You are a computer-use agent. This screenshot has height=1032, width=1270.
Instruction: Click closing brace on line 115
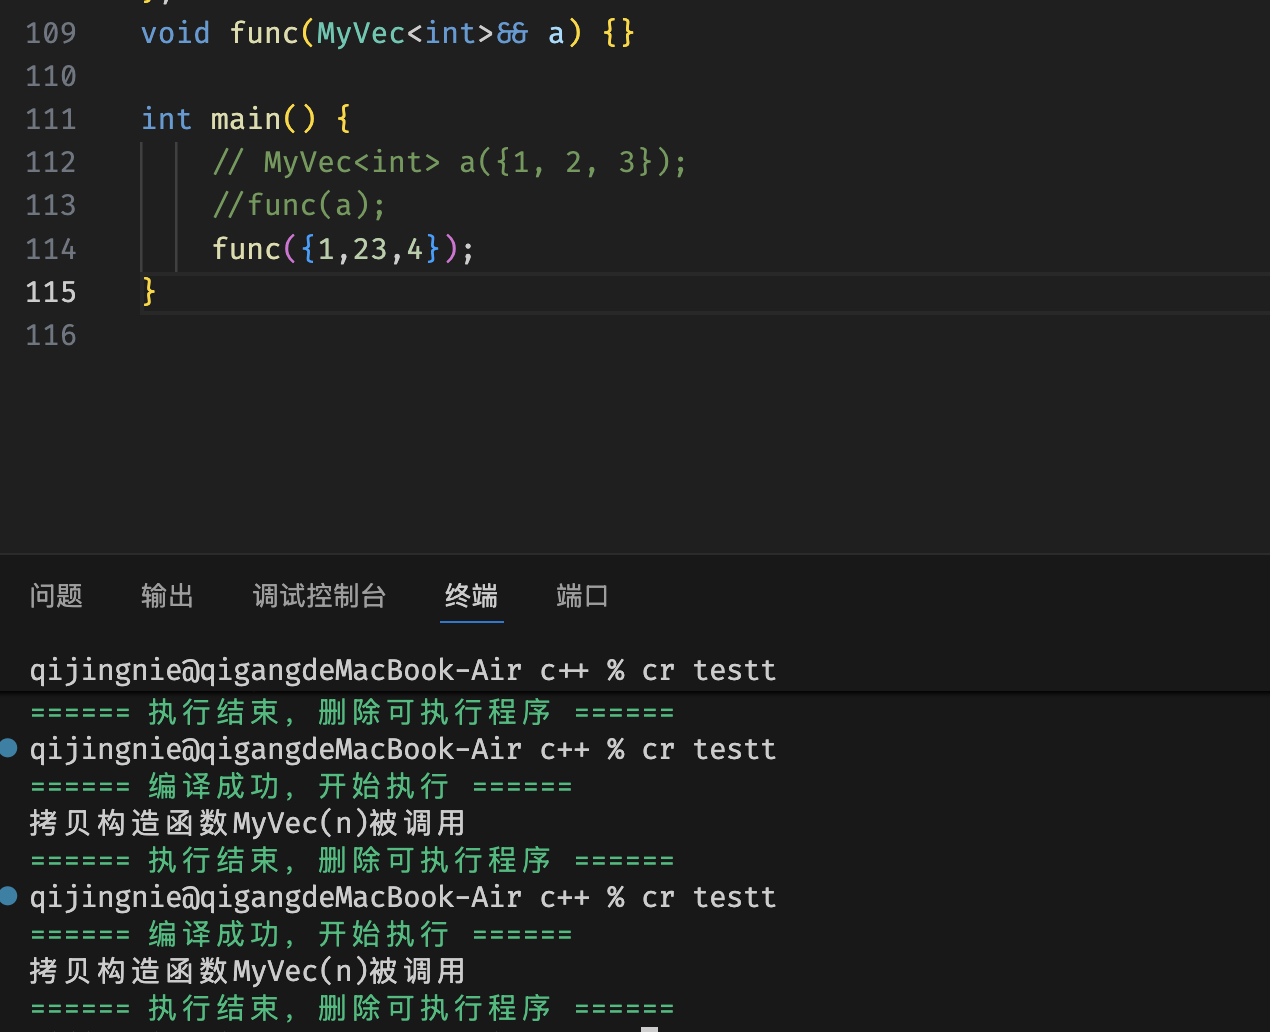click(x=149, y=292)
